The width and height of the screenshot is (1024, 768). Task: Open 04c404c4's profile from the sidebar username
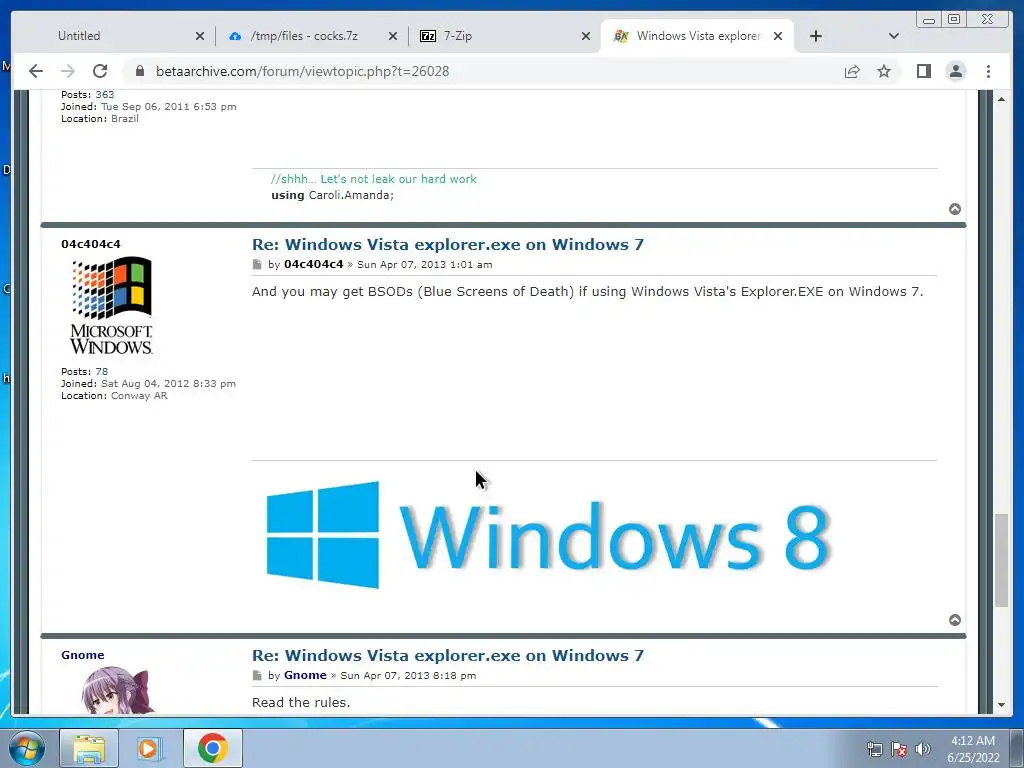tap(91, 244)
